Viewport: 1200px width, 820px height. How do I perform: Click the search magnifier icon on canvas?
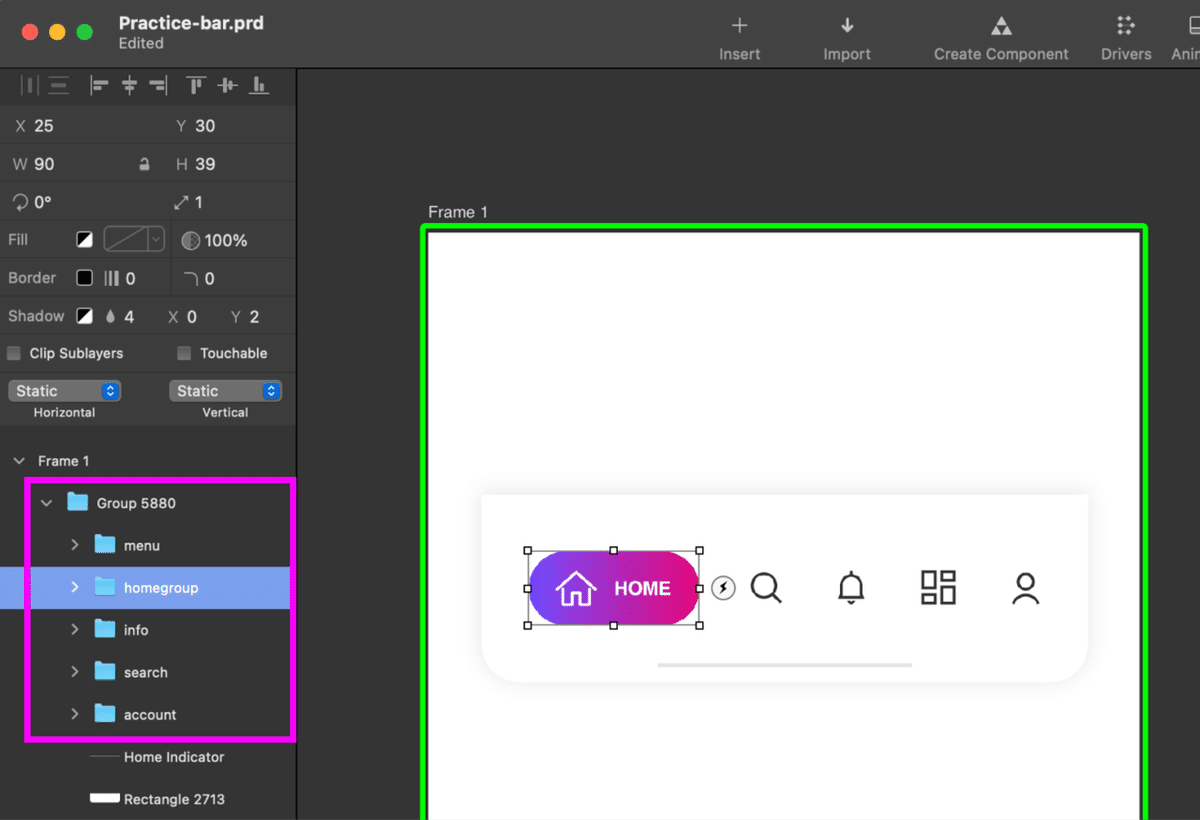766,588
